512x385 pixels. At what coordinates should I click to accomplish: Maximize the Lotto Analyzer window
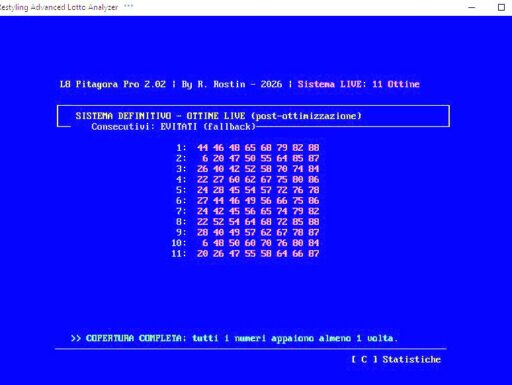501,7
